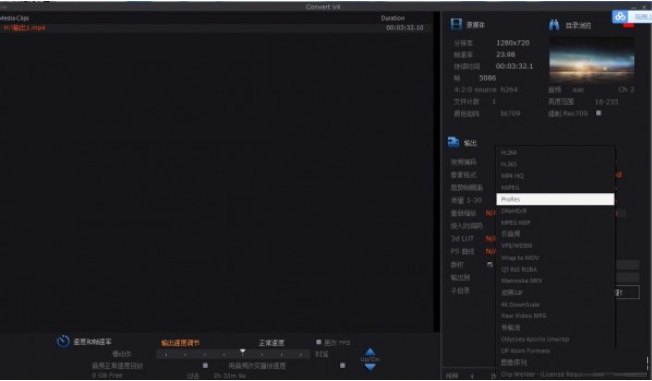The height and width of the screenshot is (381, 652).
Task: Click the 23.98 frame rate value
Action: [x=506, y=54]
